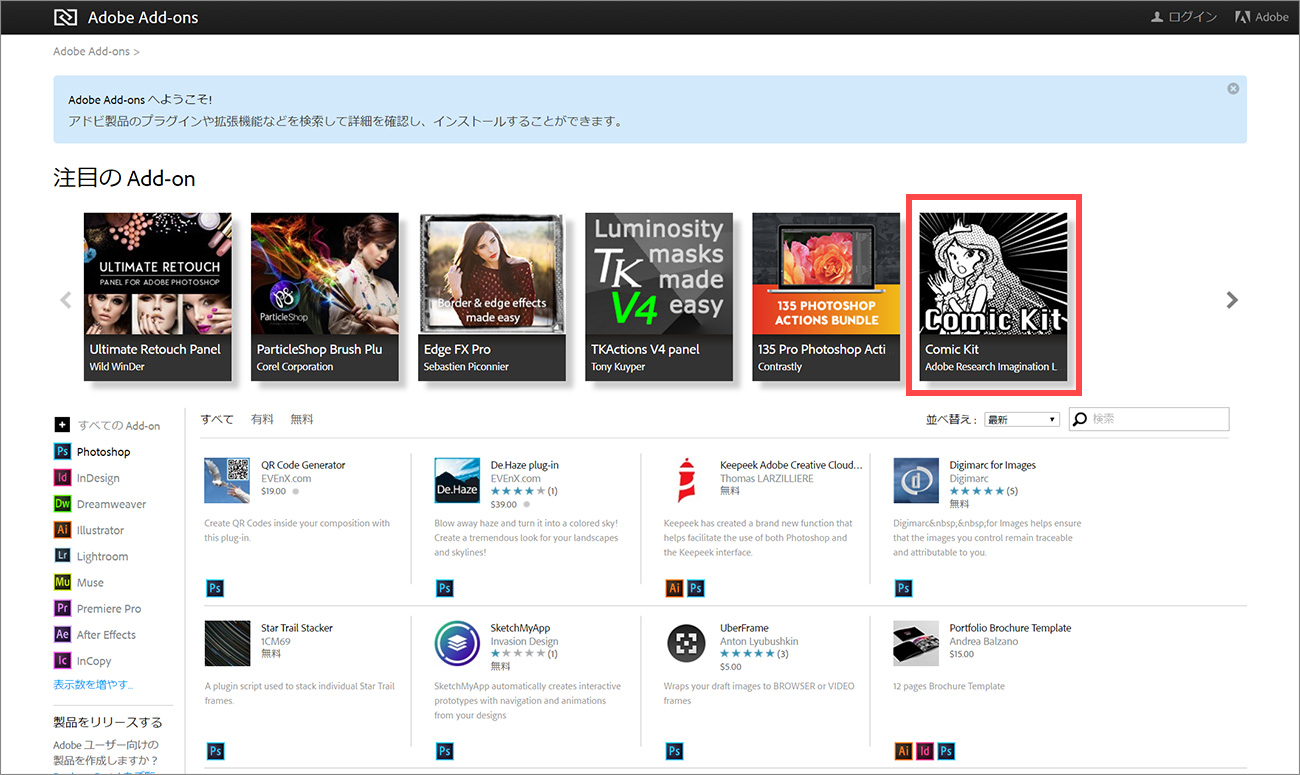This screenshot has height=775, width=1300.
Task: Click Ps badge under QR Code Generator
Action: pos(214,588)
